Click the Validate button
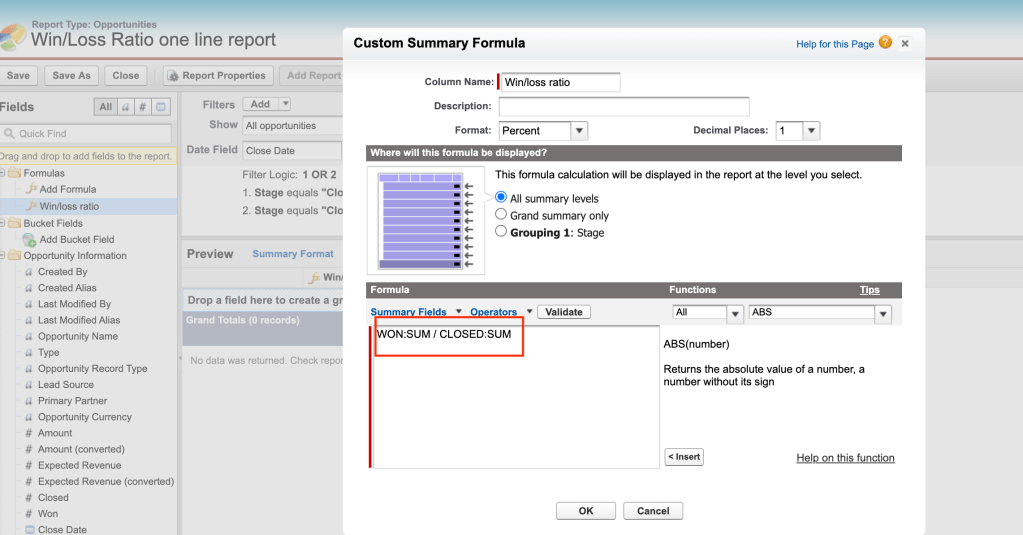Viewport: 1023px width, 535px height. coord(564,312)
